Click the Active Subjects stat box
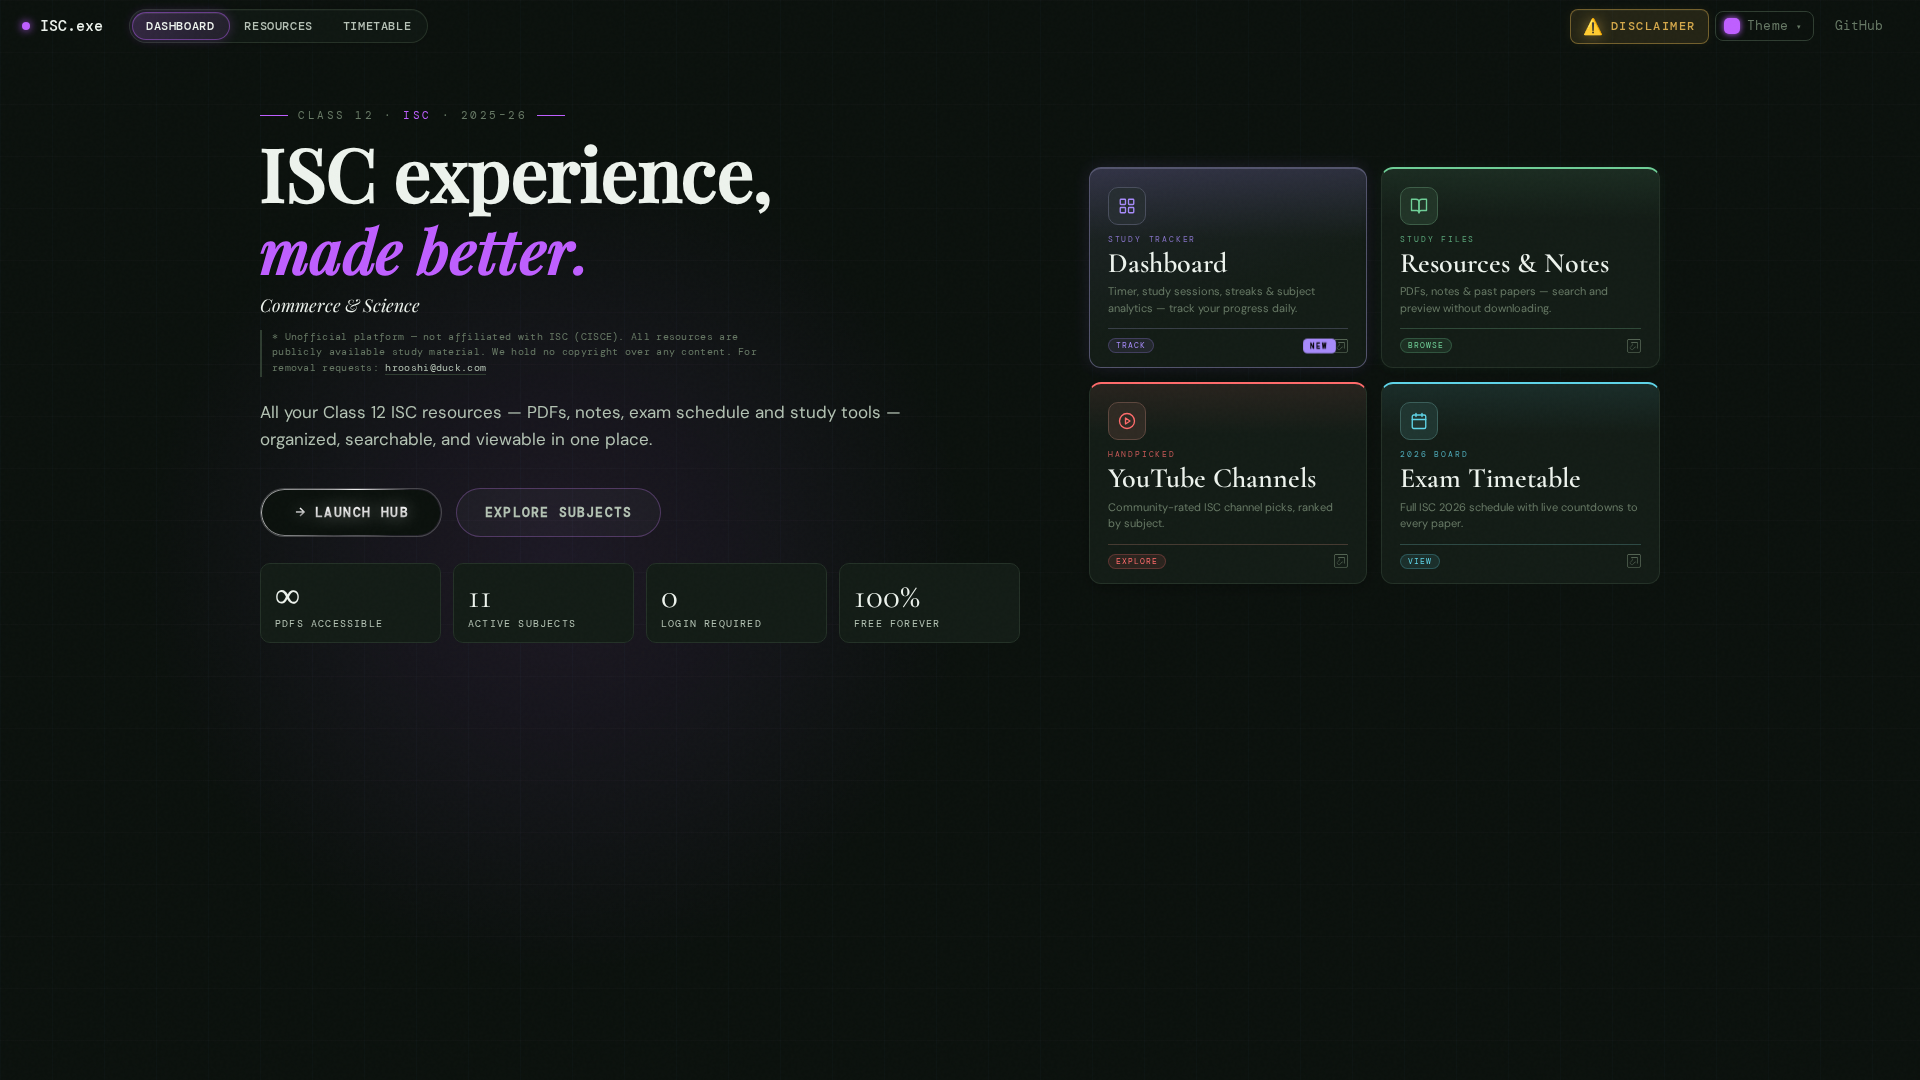 [x=543, y=603]
